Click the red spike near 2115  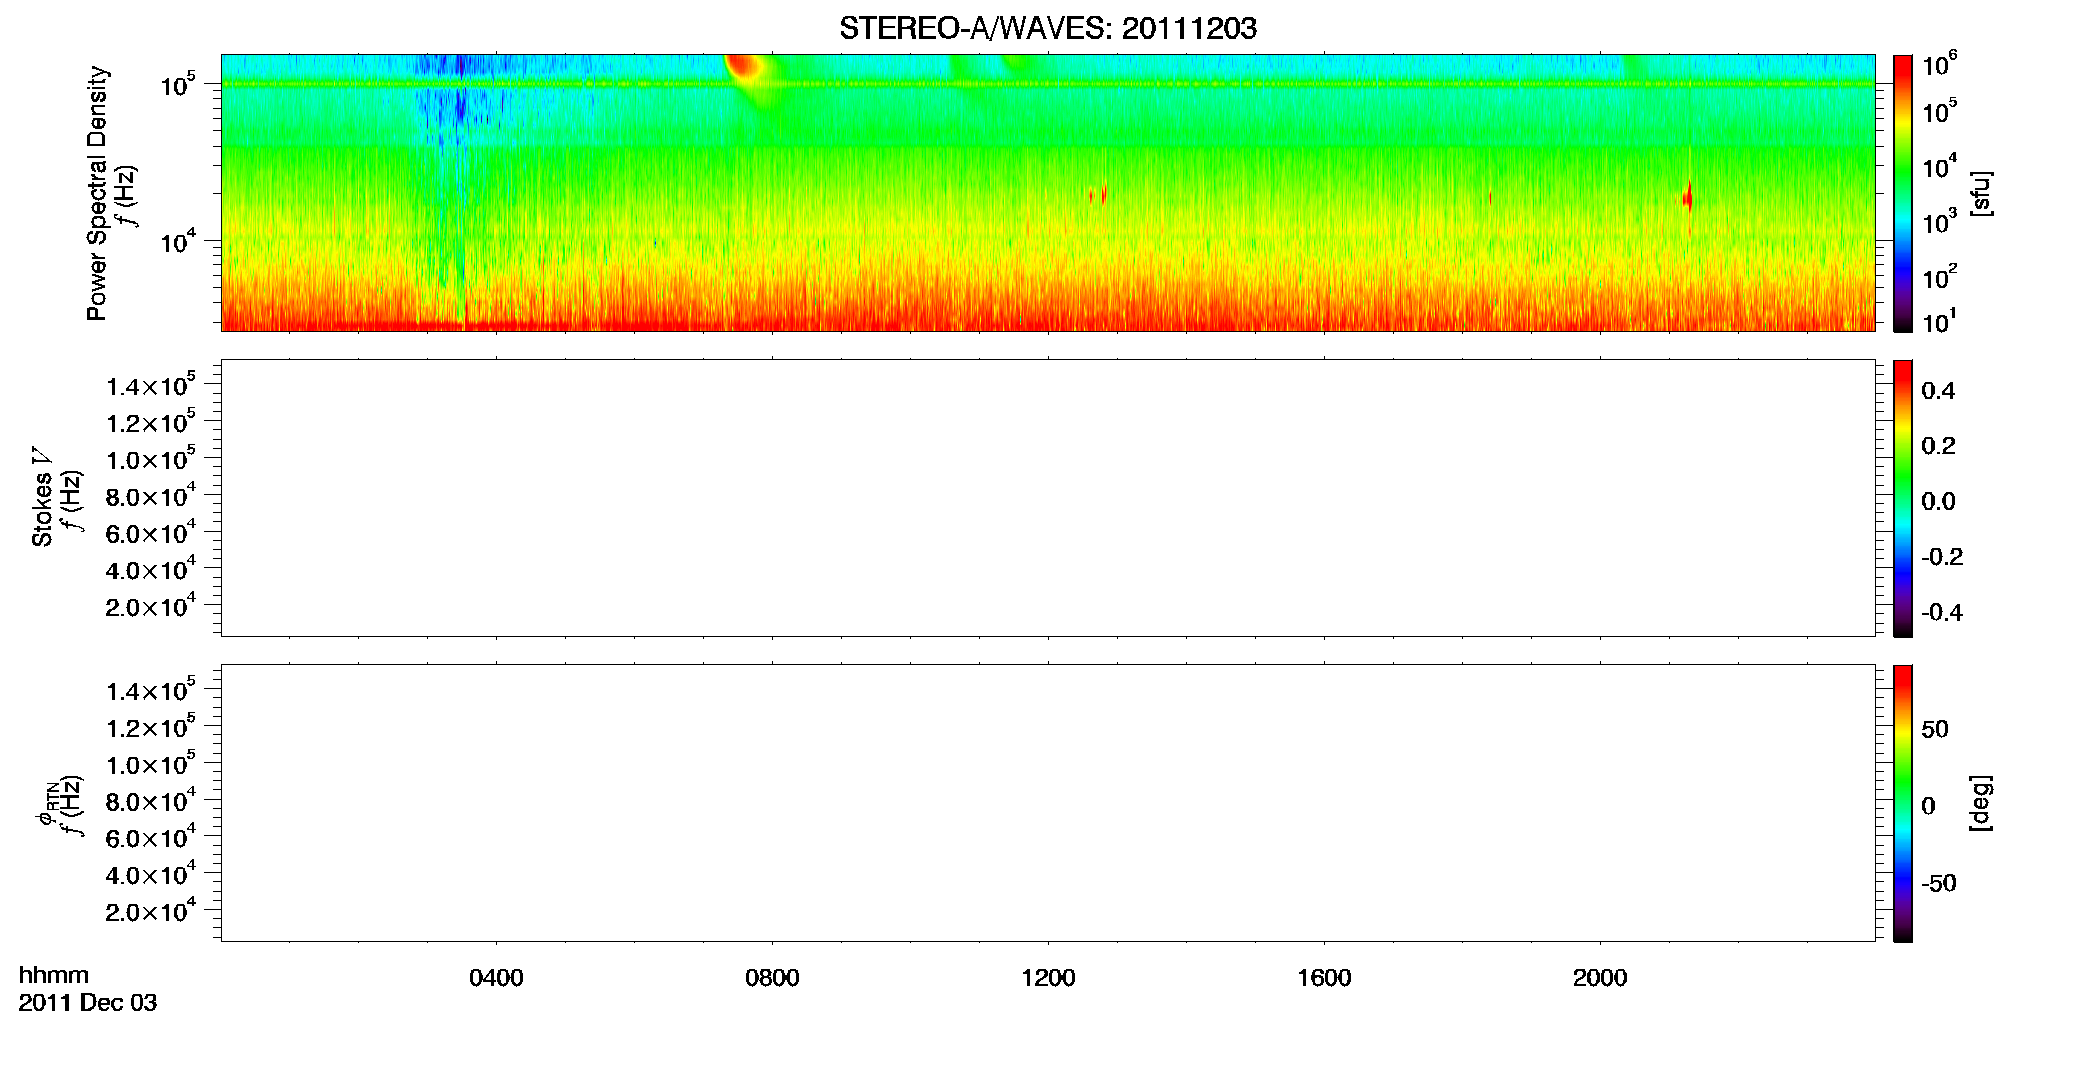tap(1688, 197)
